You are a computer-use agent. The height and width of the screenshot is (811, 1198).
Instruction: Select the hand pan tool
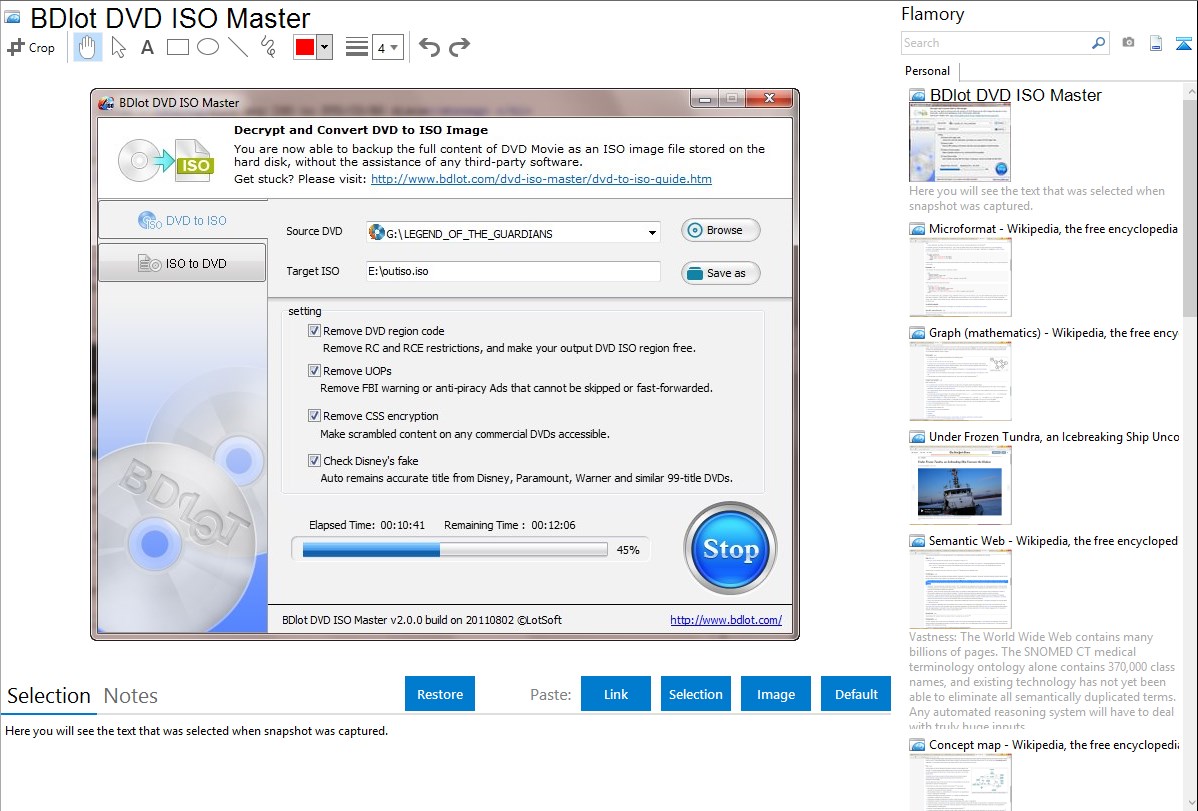pos(88,47)
